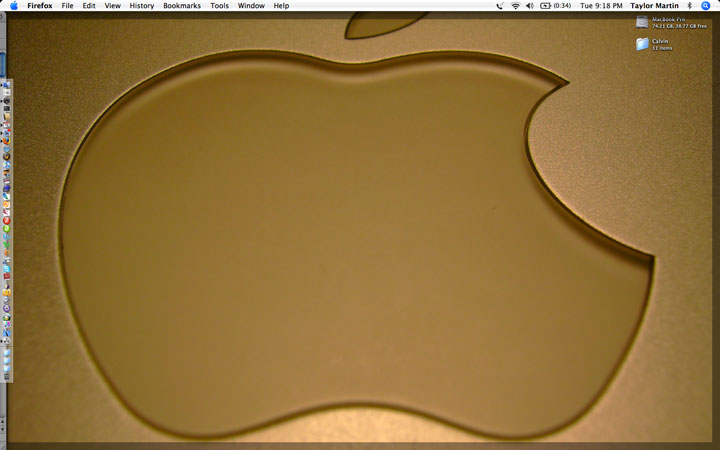Click the phone status icon in menu bar
Image resolution: width=720 pixels, height=450 pixels.
click(x=500, y=6)
